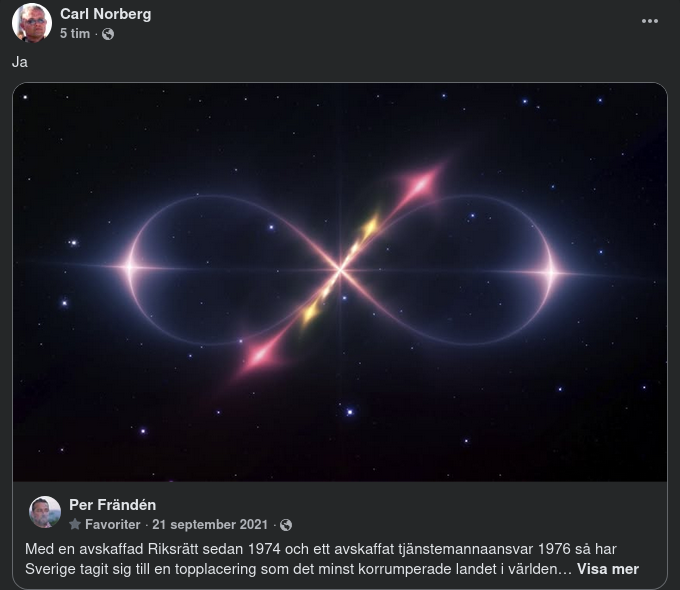Open Carl Norberg's profile picture

(x=32, y=23)
